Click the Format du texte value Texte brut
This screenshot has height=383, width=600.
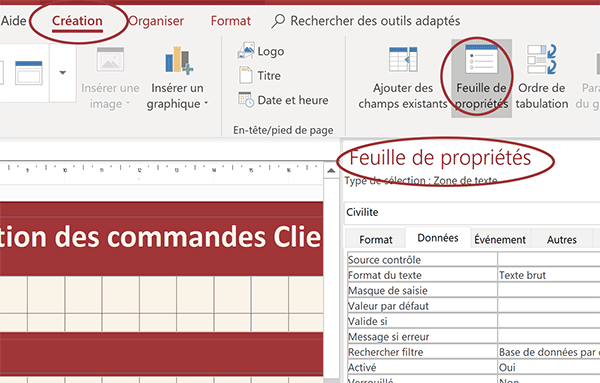pos(549,275)
